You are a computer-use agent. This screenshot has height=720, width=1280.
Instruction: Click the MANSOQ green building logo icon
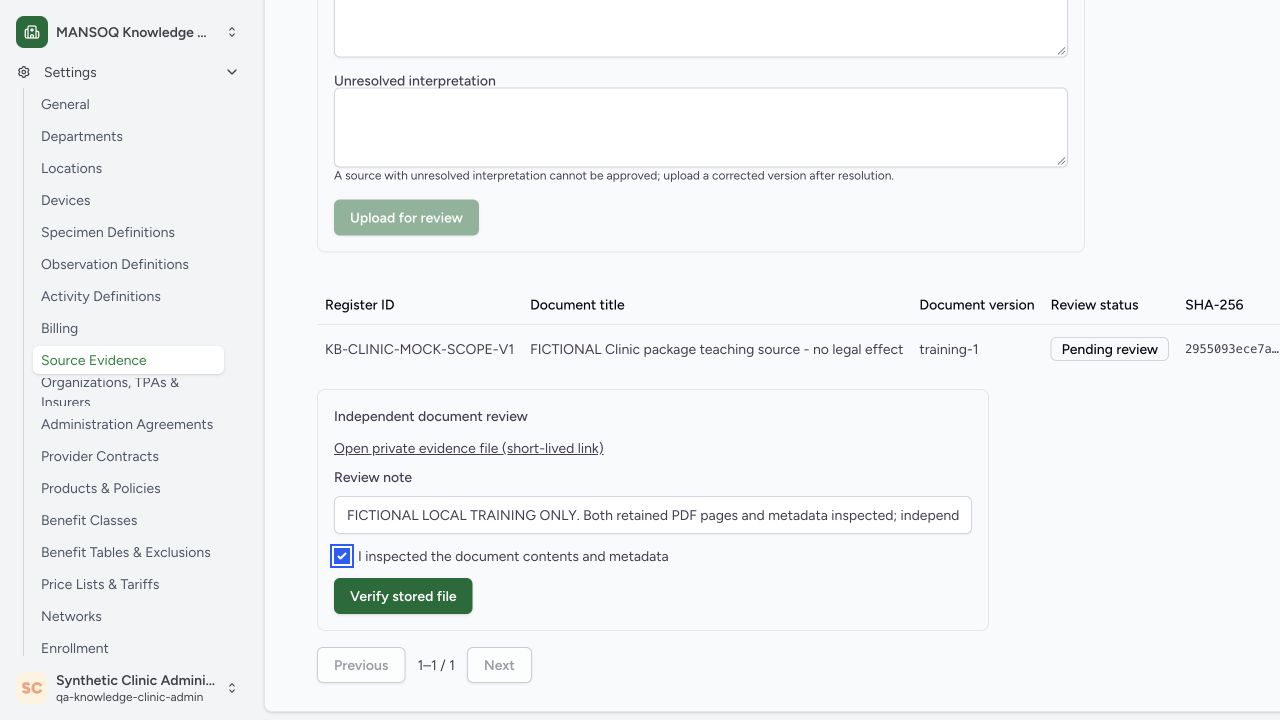32,32
